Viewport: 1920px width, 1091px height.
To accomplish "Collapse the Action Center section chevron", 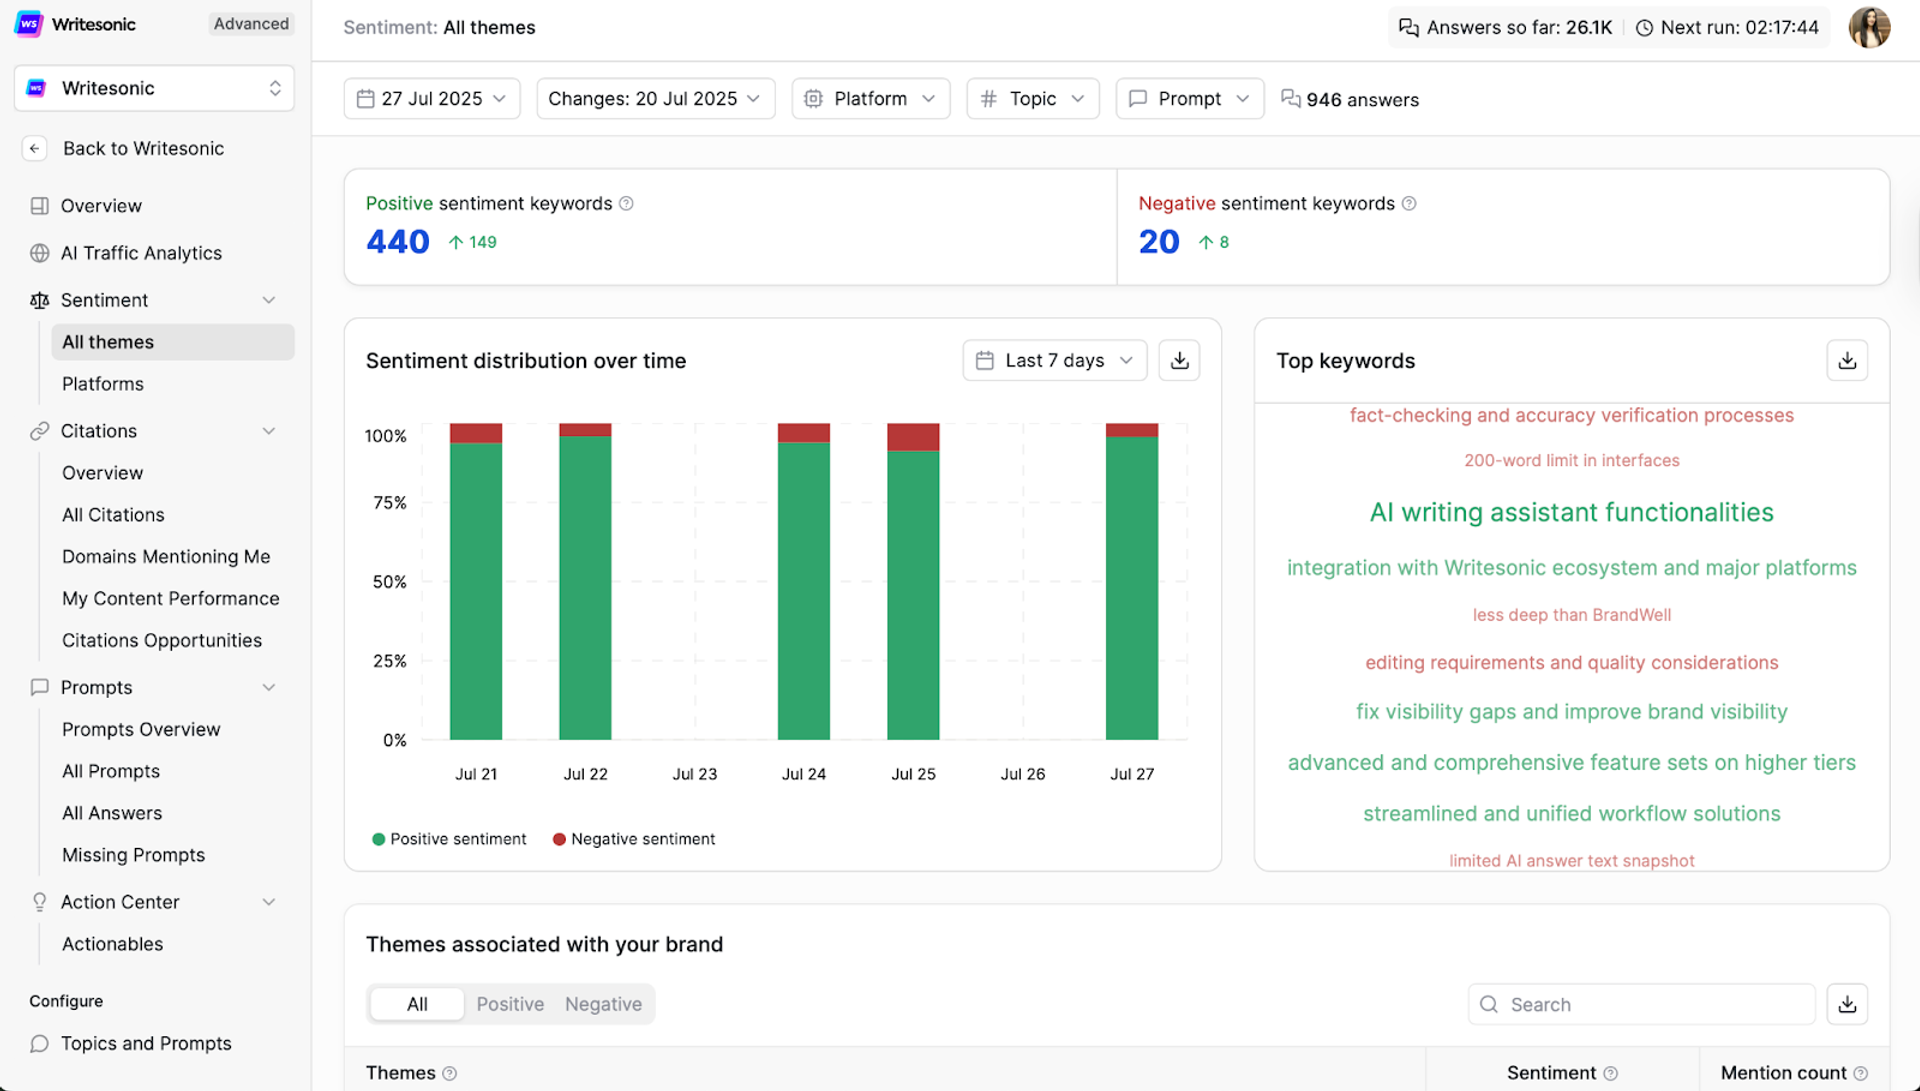I will click(x=269, y=902).
